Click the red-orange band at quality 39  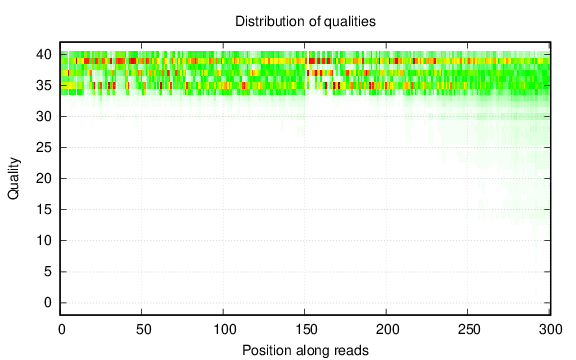point(305,61)
